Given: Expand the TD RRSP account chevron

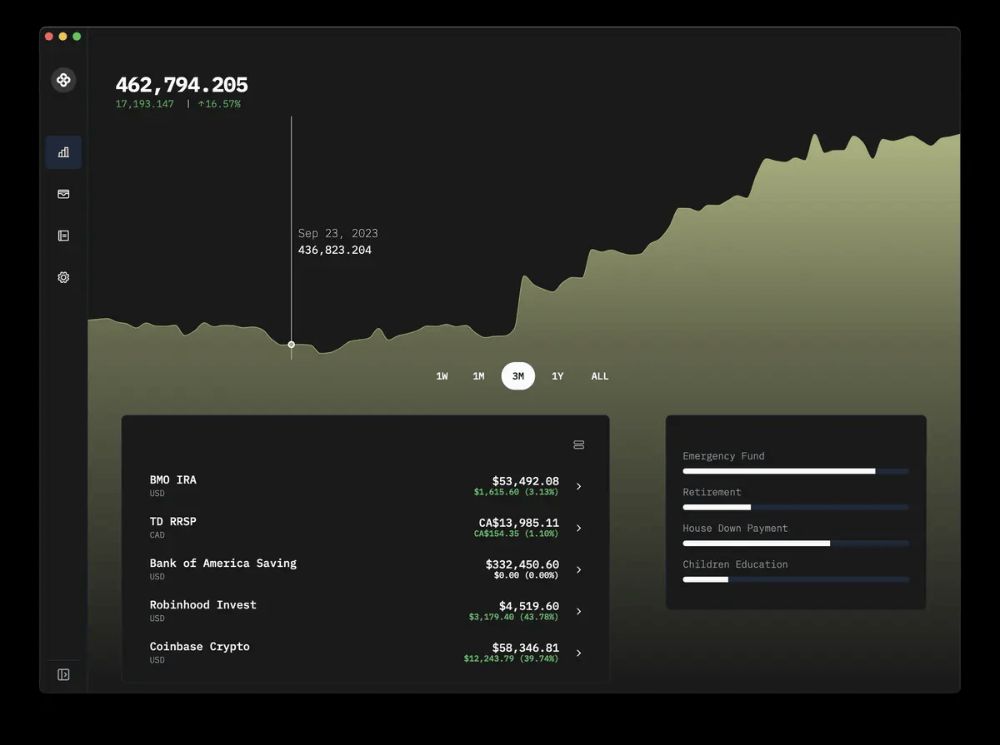Looking at the screenshot, I should (x=579, y=528).
